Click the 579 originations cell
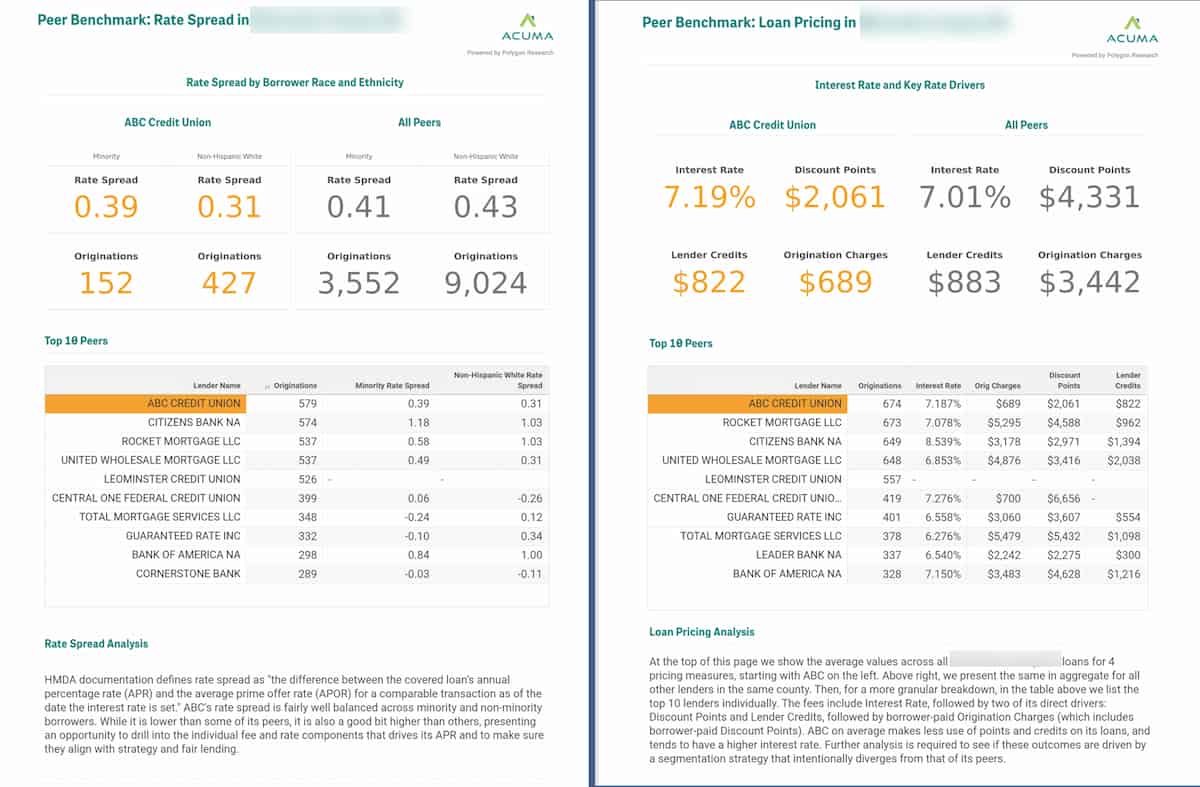This screenshot has height=787, width=1200. coord(307,403)
